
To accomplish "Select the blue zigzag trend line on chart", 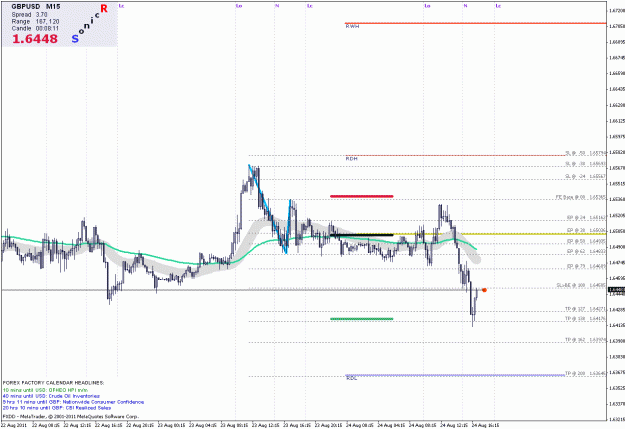I will (267, 207).
